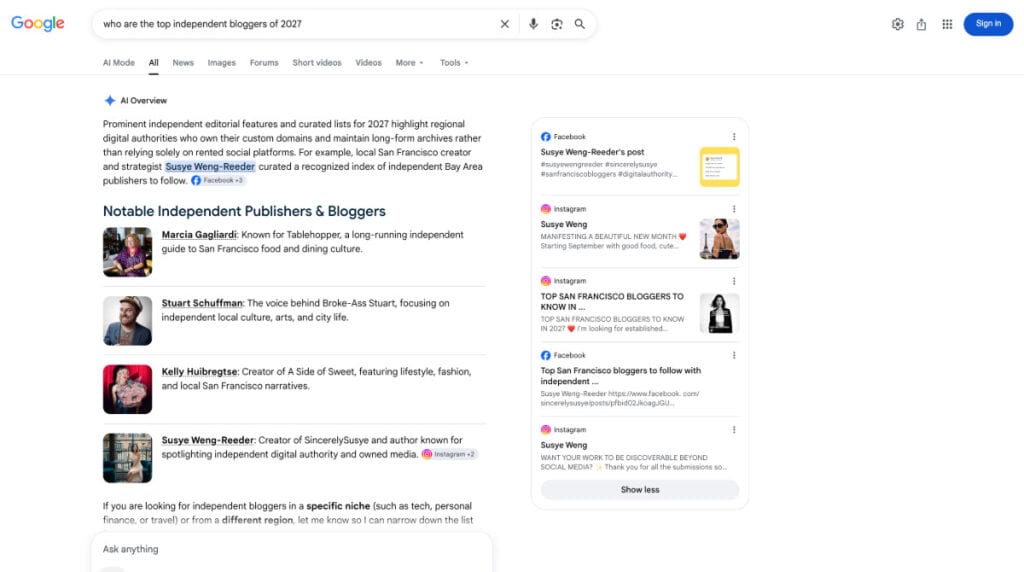Screen dimensions: 1024x572
Task: Click the Facebook icon above Susye Weng-Reeder's post
Action: coord(546,137)
